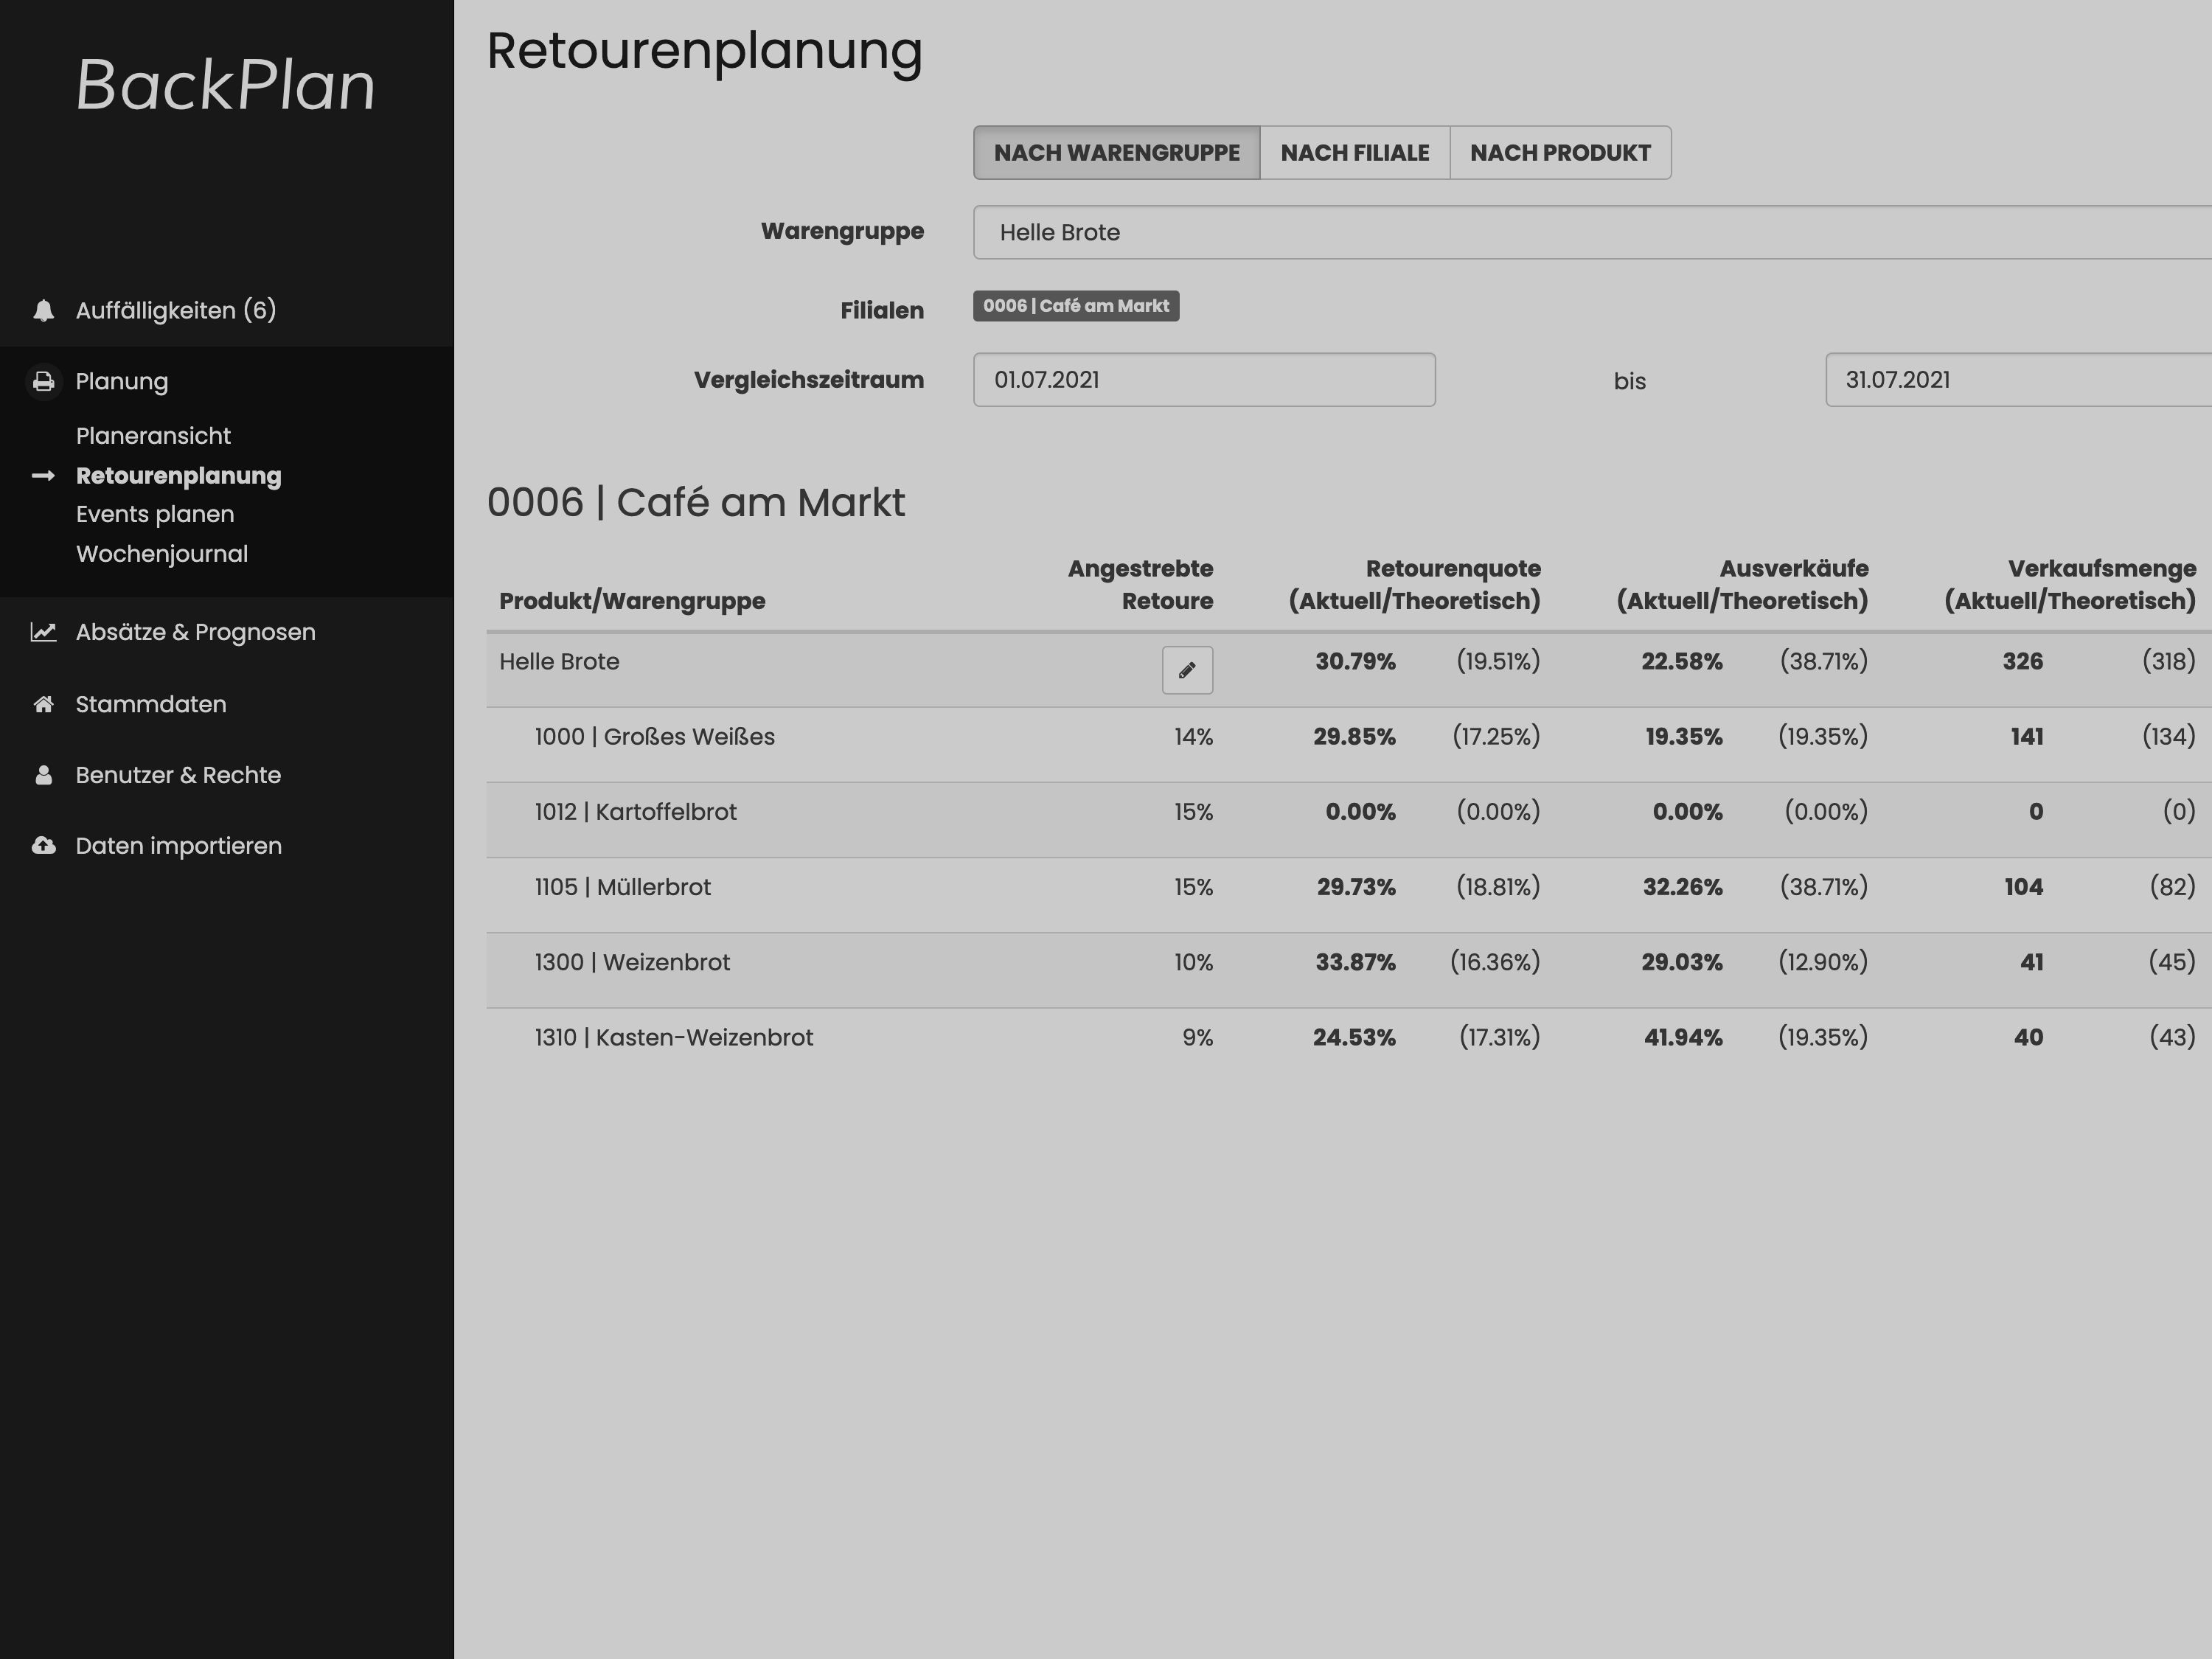Screen dimensions: 2212x1659
Task: Click the pencil edit icon for Helle Brote
Action: [1187, 670]
